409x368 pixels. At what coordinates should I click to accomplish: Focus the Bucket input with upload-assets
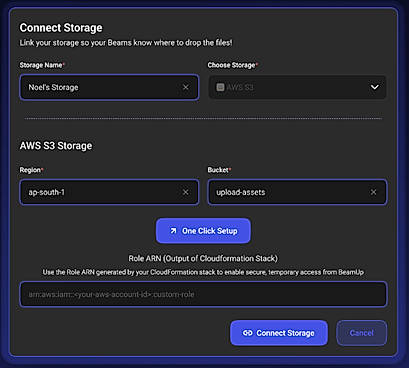tap(297, 192)
